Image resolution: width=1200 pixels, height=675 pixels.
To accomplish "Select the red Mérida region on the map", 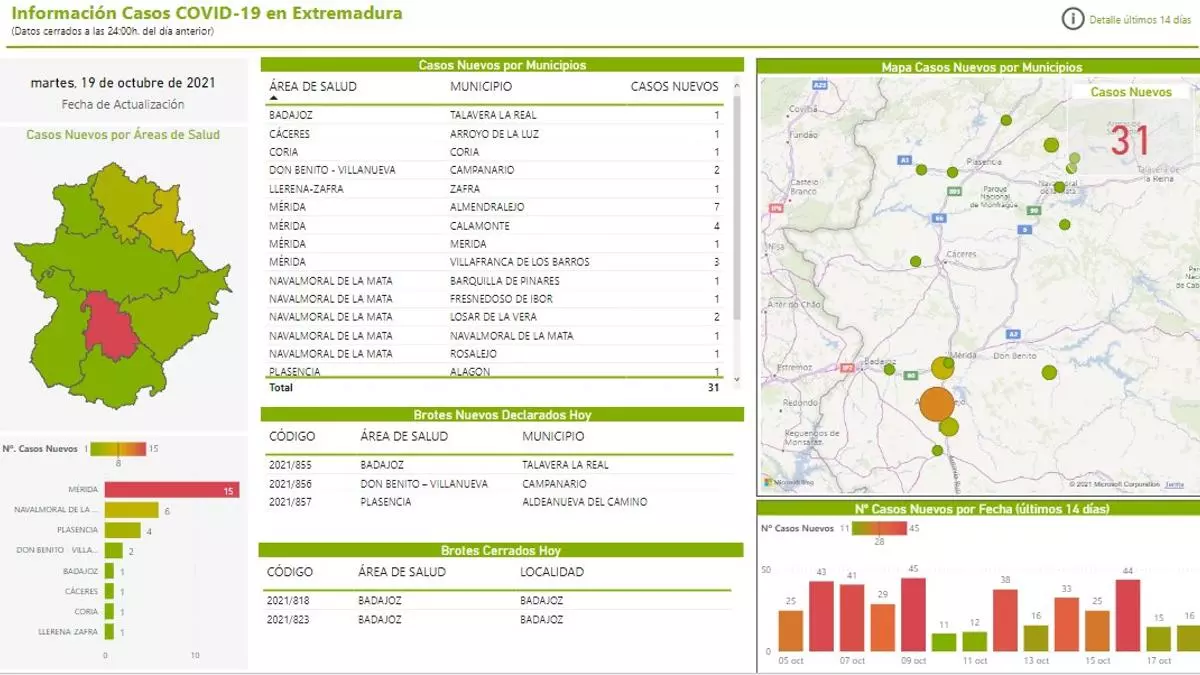I will coord(110,326).
